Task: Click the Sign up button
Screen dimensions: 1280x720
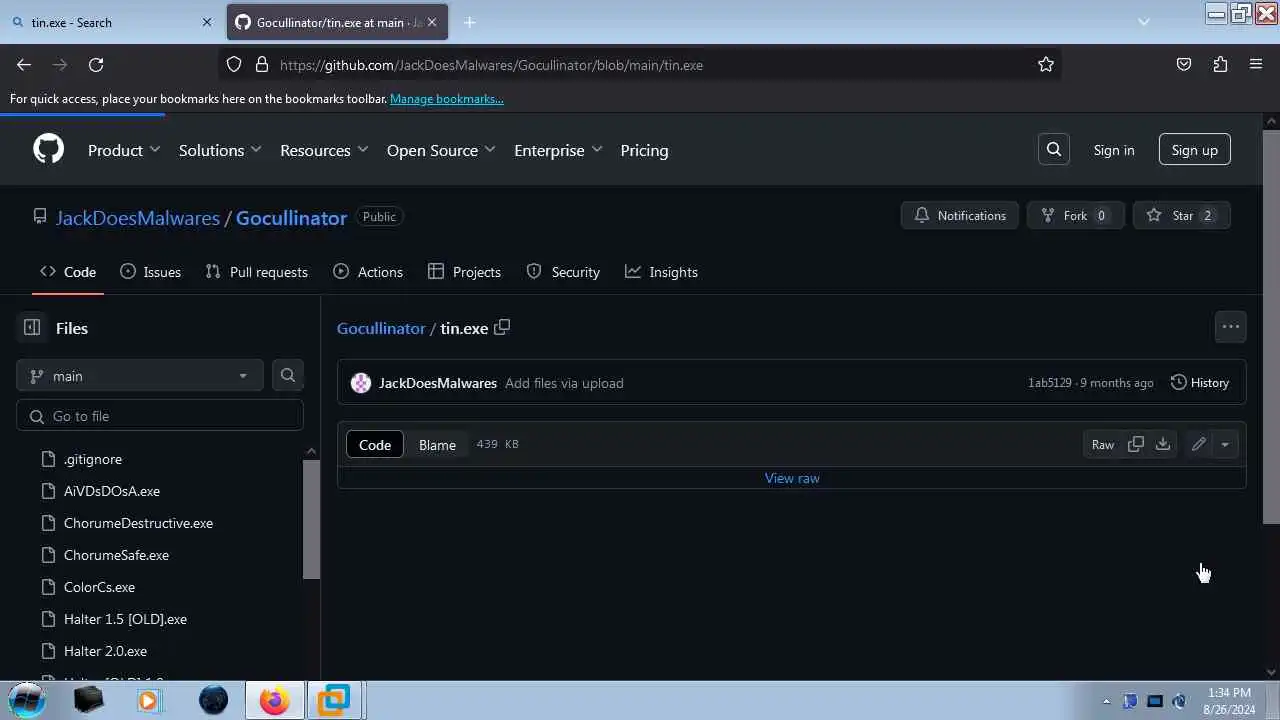Action: [1194, 150]
